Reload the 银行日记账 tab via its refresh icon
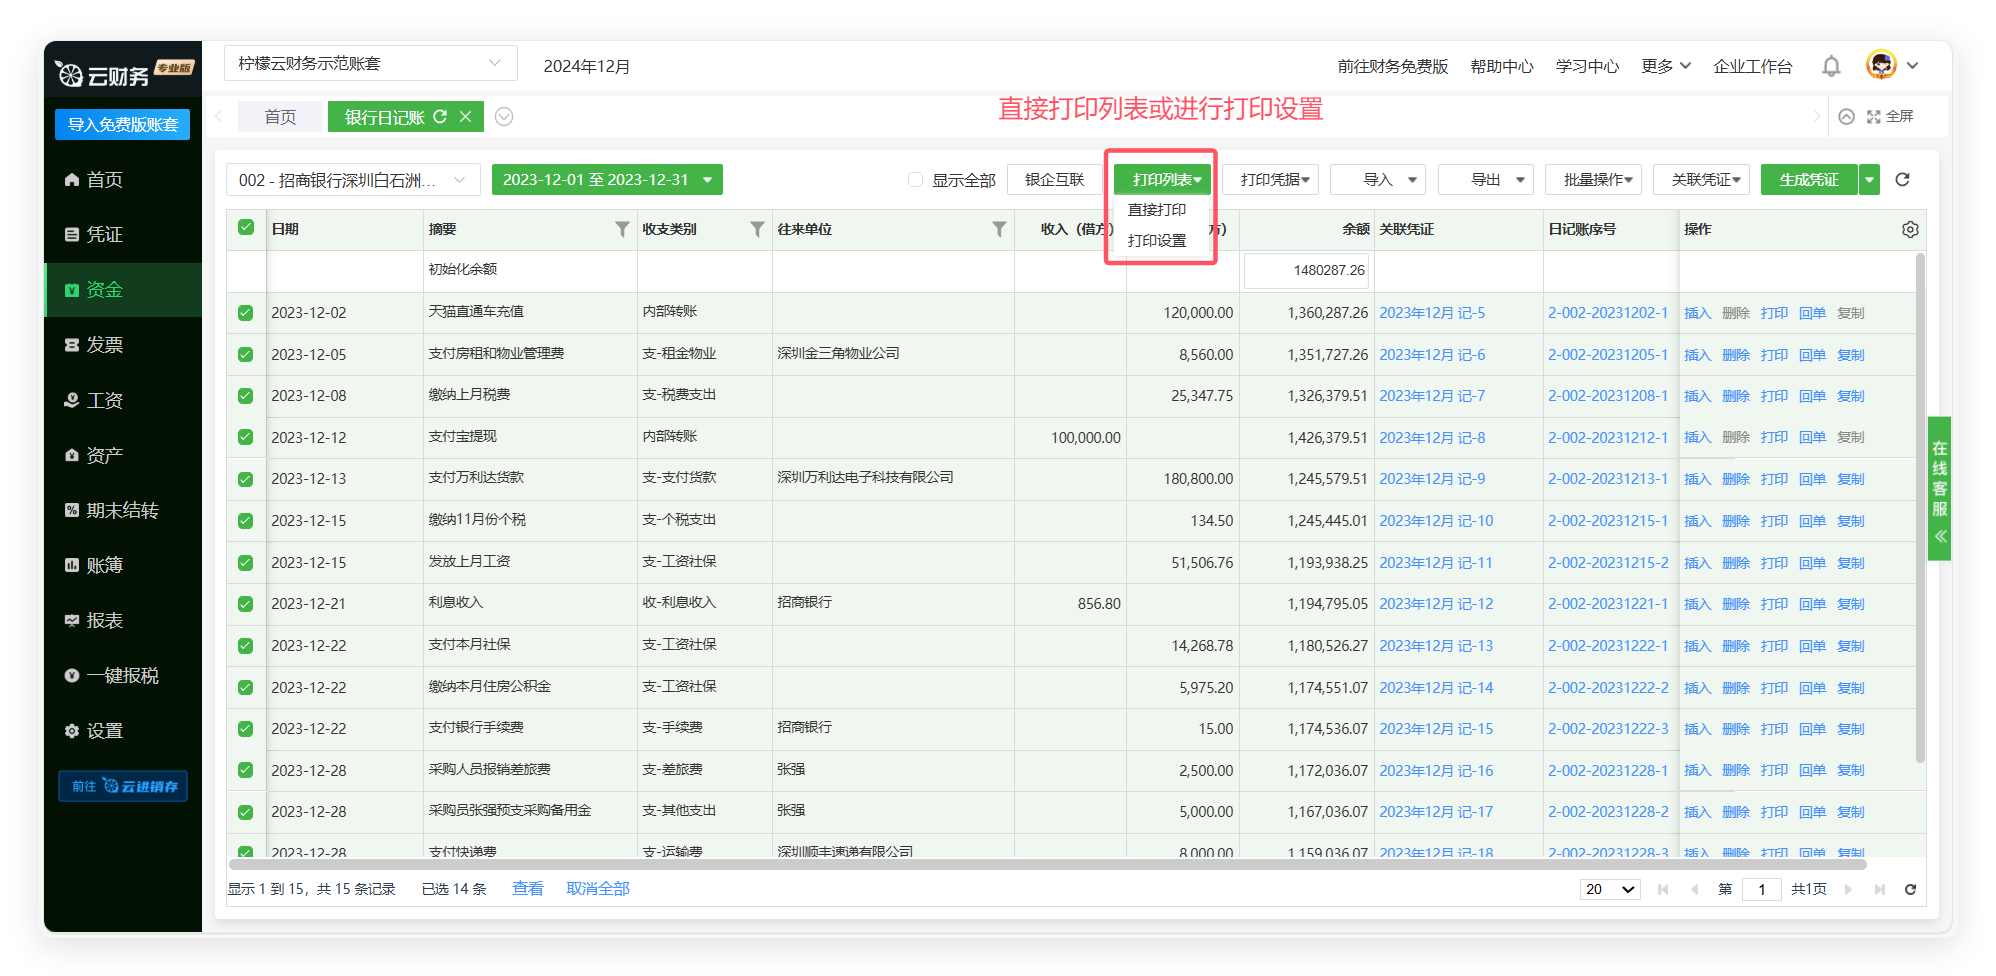 (440, 117)
